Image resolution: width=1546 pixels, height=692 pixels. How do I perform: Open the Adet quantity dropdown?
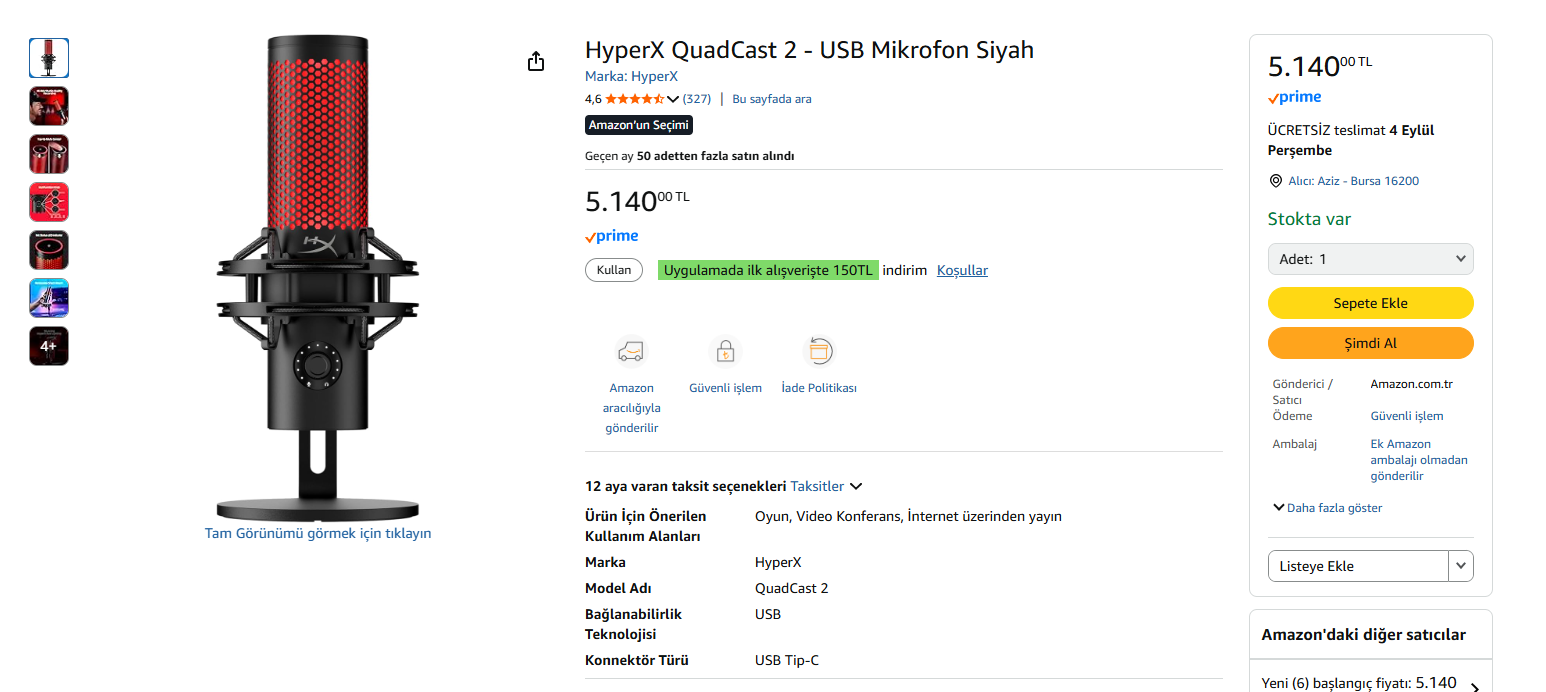click(1370, 259)
